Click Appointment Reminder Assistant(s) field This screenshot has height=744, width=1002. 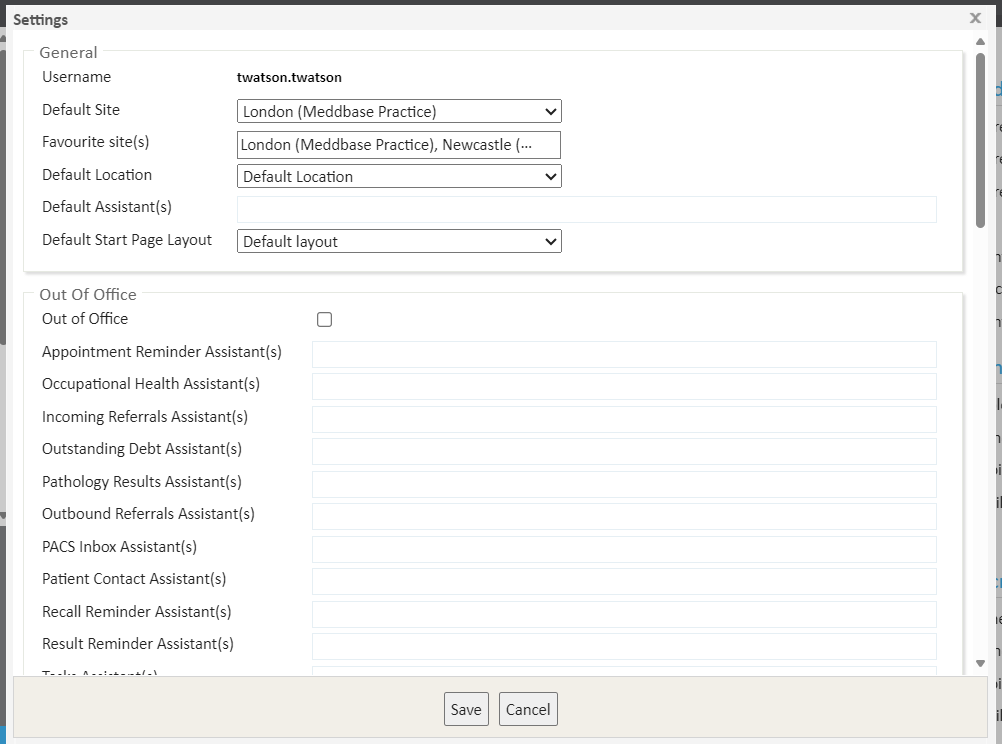(x=624, y=354)
